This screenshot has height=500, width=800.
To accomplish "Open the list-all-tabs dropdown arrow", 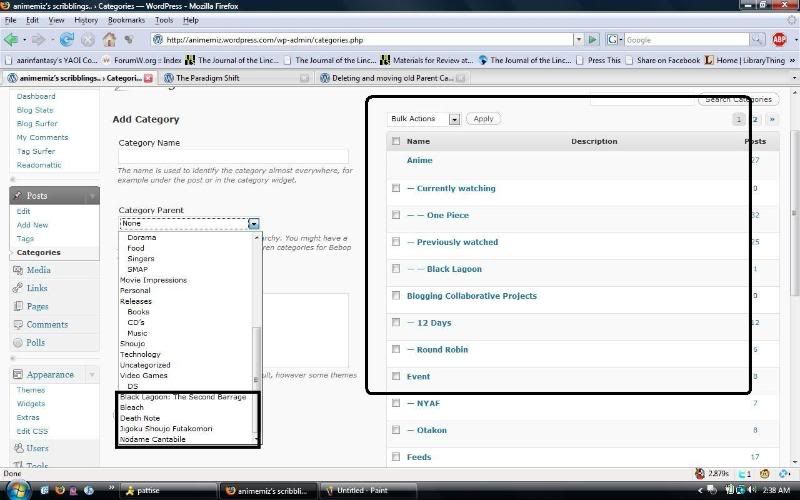I will [794, 78].
